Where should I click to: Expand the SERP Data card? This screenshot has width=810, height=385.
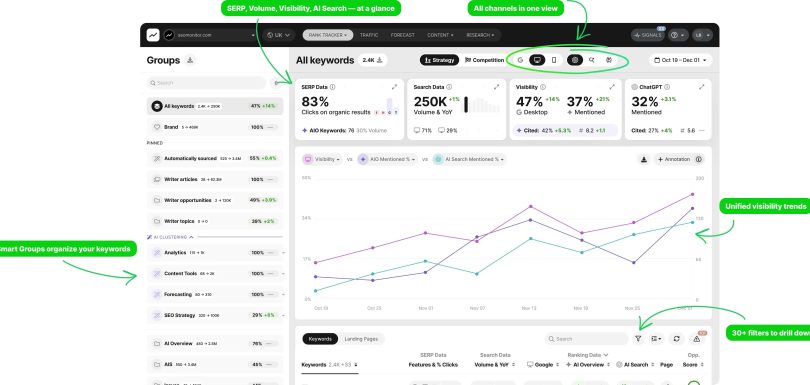pyautogui.click(x=395, y=87)
